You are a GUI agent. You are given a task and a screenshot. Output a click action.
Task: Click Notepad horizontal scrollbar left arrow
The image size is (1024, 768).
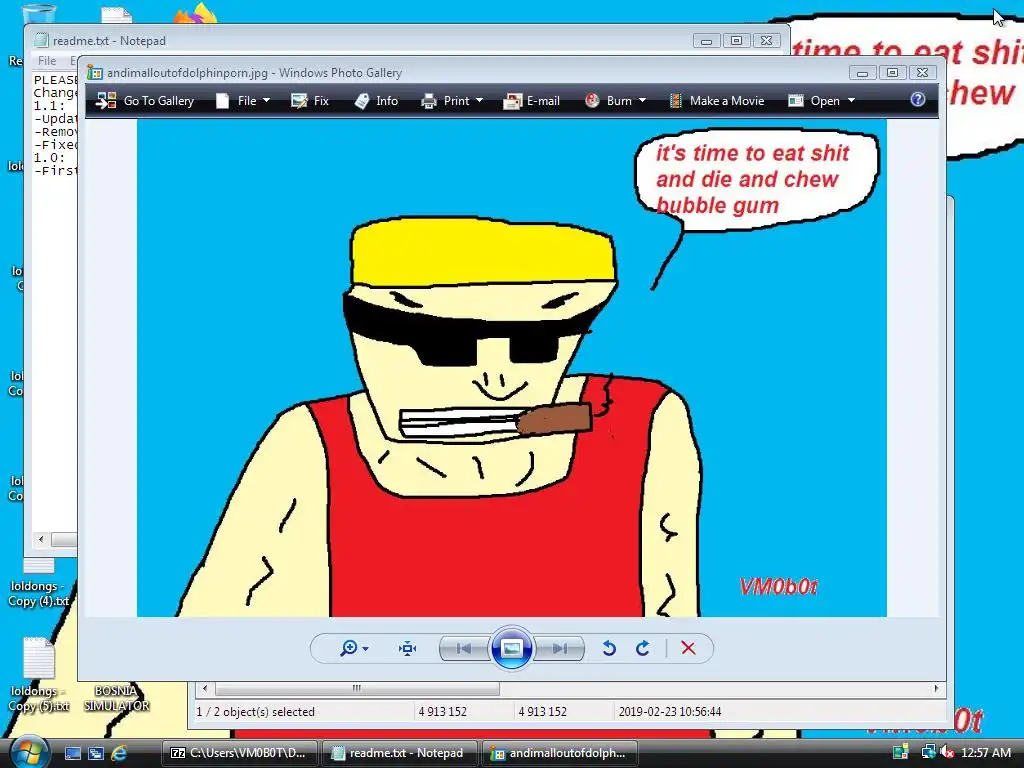coord(41,539)
